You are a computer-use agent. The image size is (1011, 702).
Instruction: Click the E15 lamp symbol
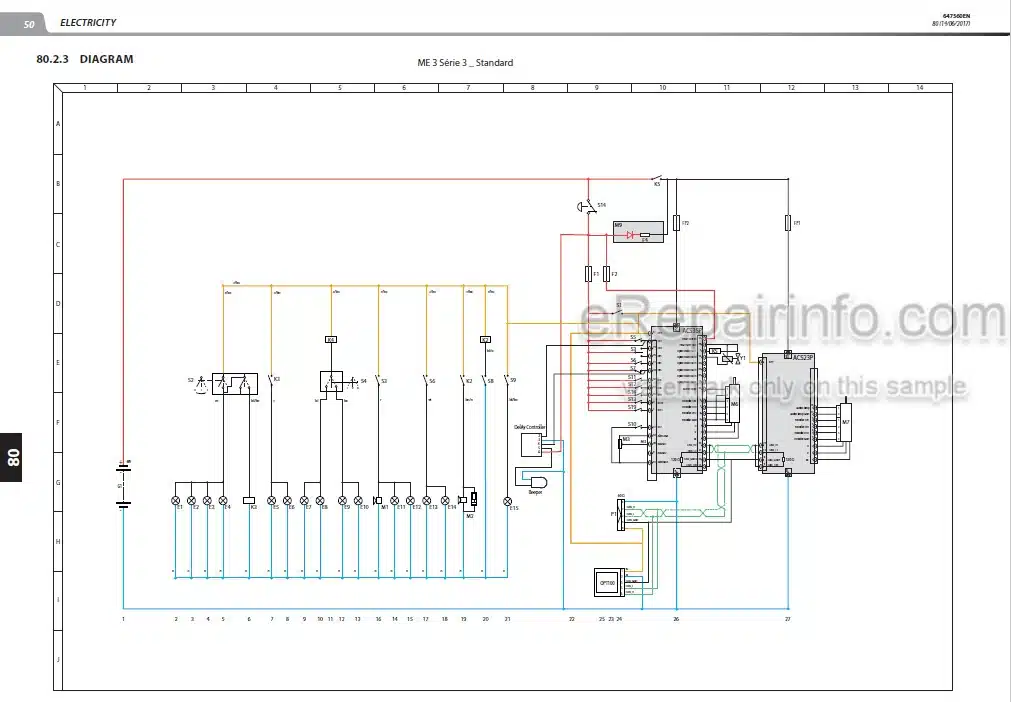507,501
